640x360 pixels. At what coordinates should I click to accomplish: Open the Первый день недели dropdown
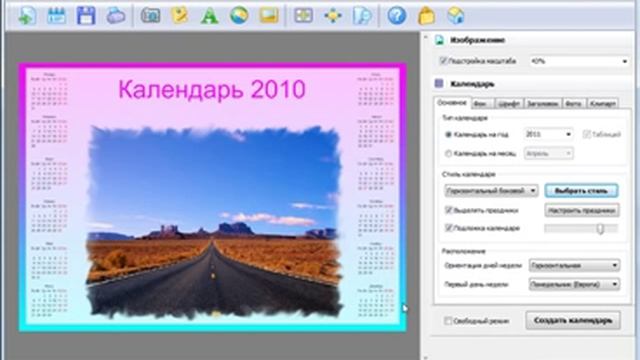click(574, 284)
